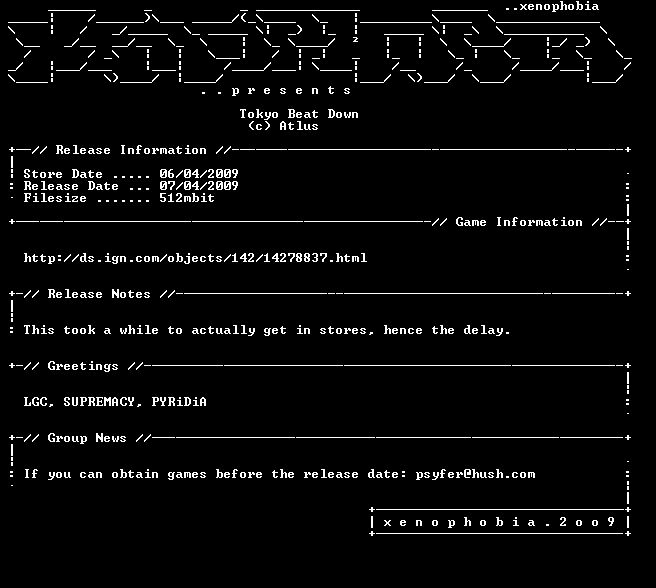This screenshot has width=656, height=588.
Task: Click the text 'If you can obtain games before the release date:'
Action: (x=215, y=474)
